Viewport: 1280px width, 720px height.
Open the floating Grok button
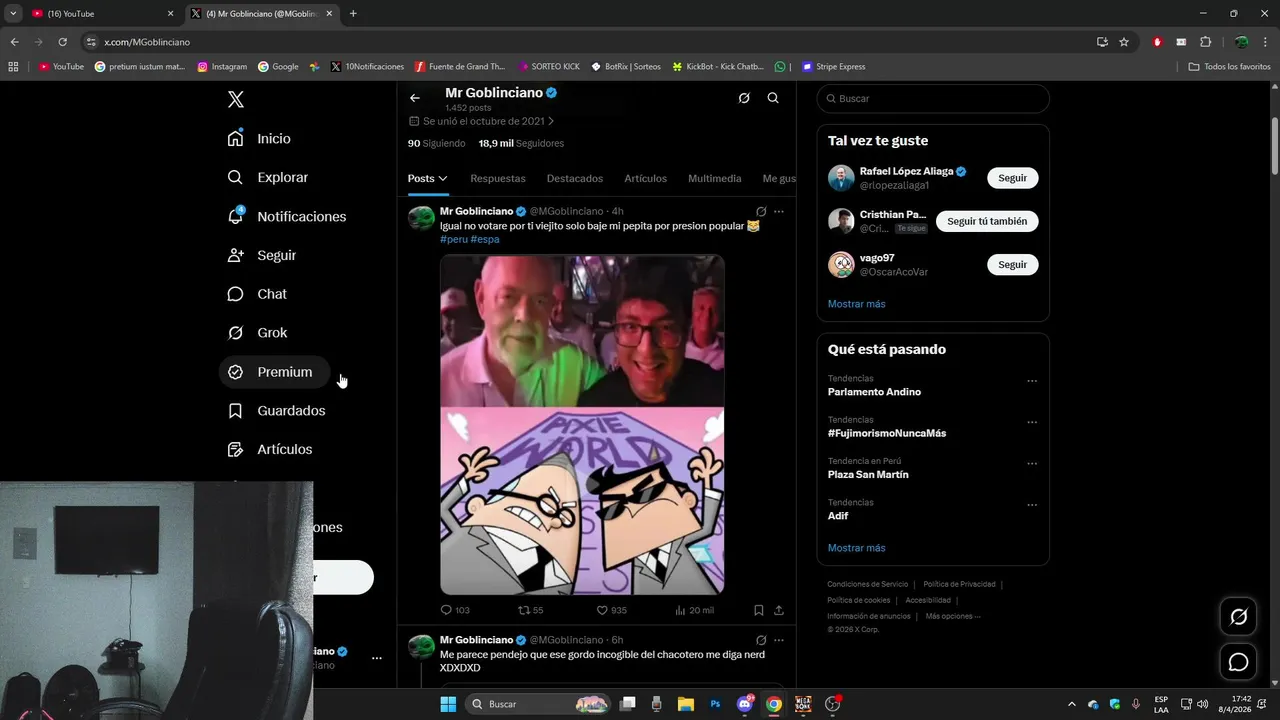(1238, 617)
